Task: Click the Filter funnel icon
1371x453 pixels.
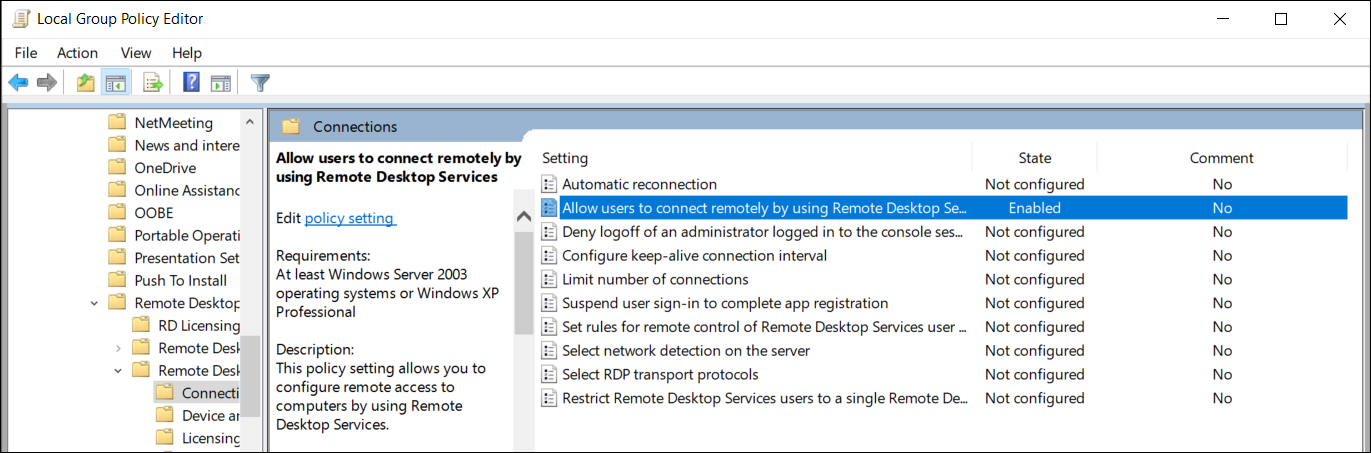Action: point(260,83)
